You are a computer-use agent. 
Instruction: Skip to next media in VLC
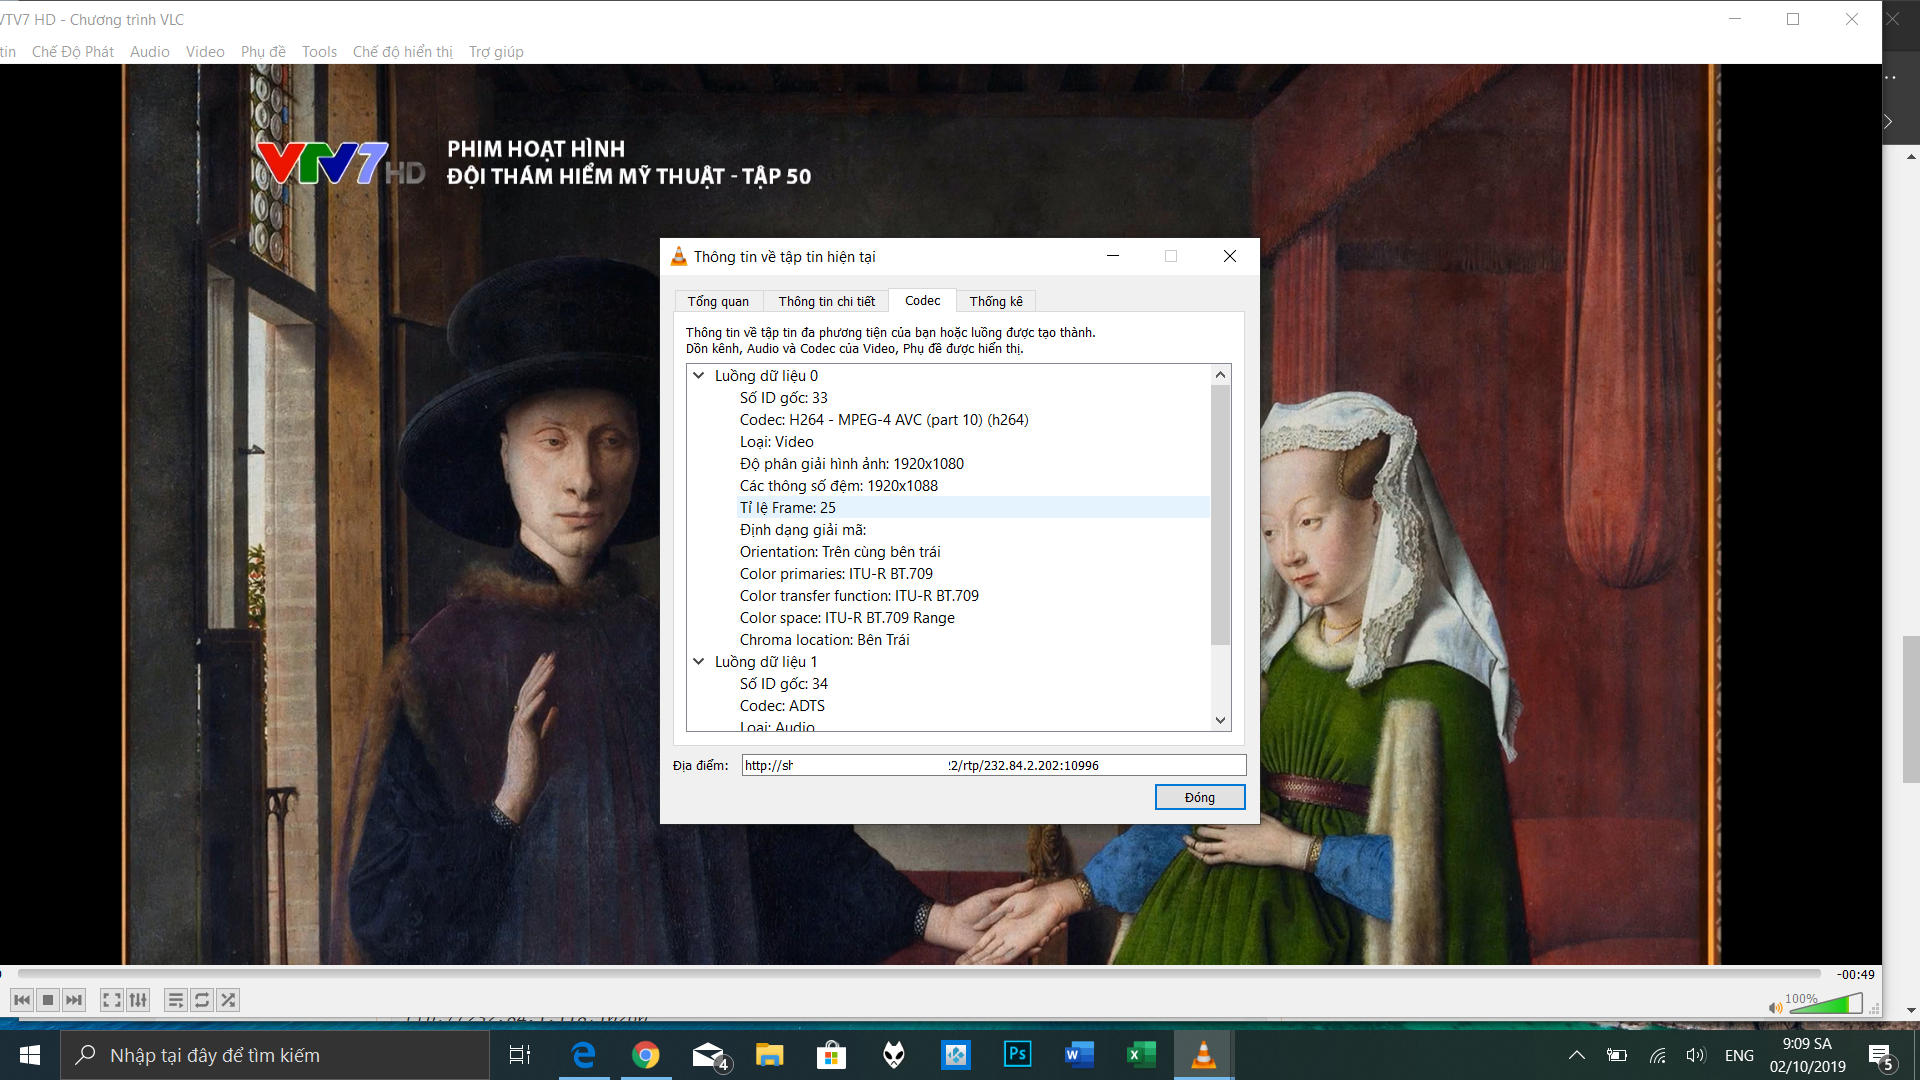(x=74, y=1000)
